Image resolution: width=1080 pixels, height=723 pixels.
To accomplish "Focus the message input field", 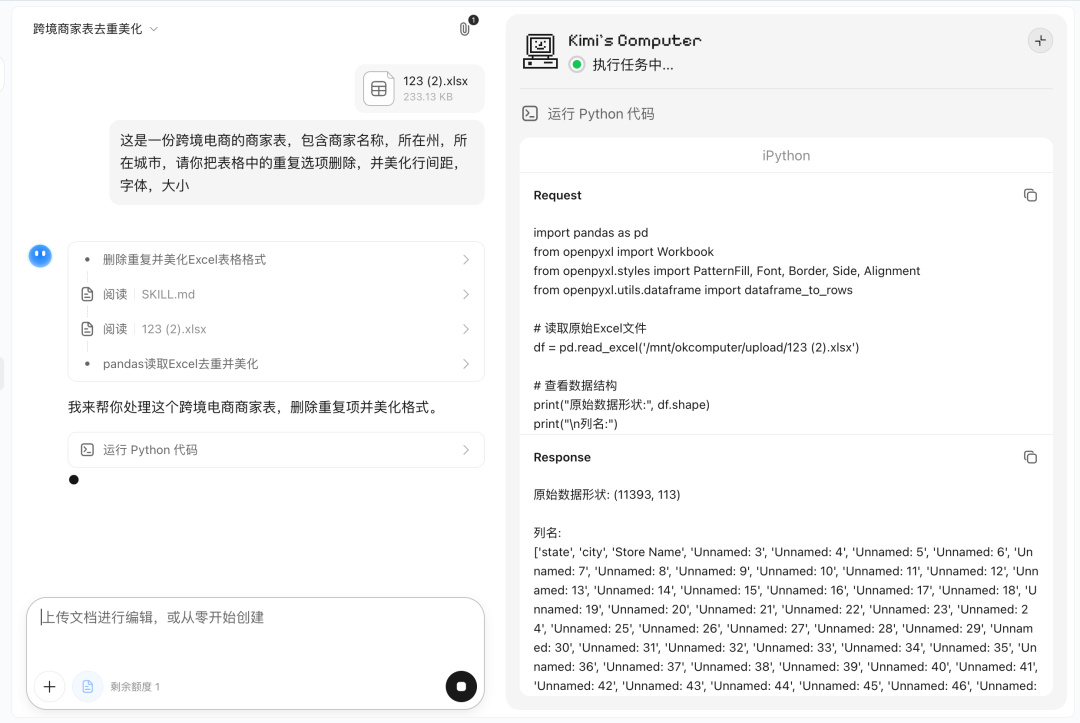I will [x=255, y=618].
